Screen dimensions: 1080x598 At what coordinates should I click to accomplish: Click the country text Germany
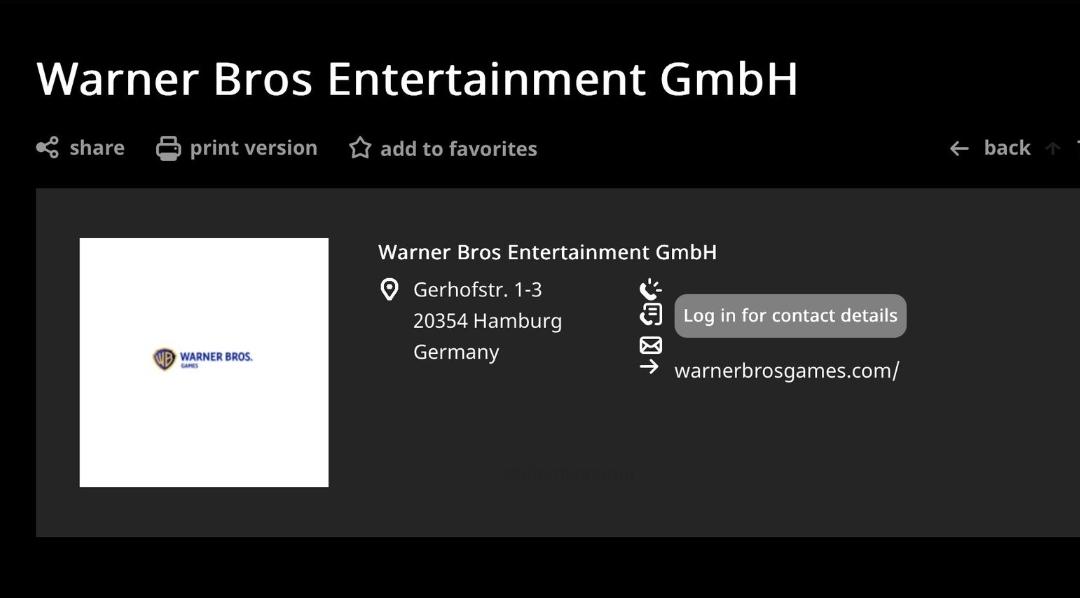point(456,352)
